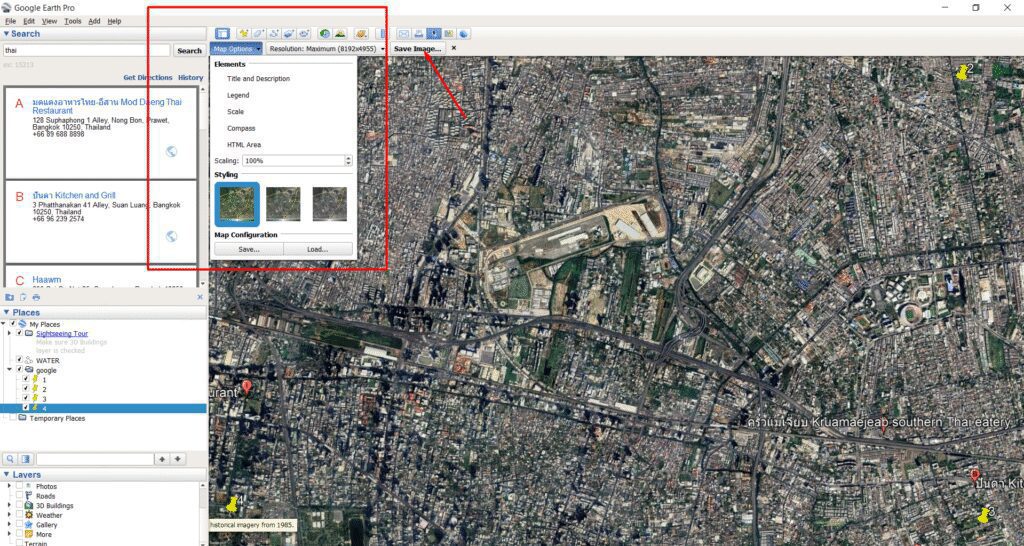The height and width of the screenshot is (546, 1024).
Task: Click the Add Placemark pushpin toolbar icon
Action: [244, 33]
